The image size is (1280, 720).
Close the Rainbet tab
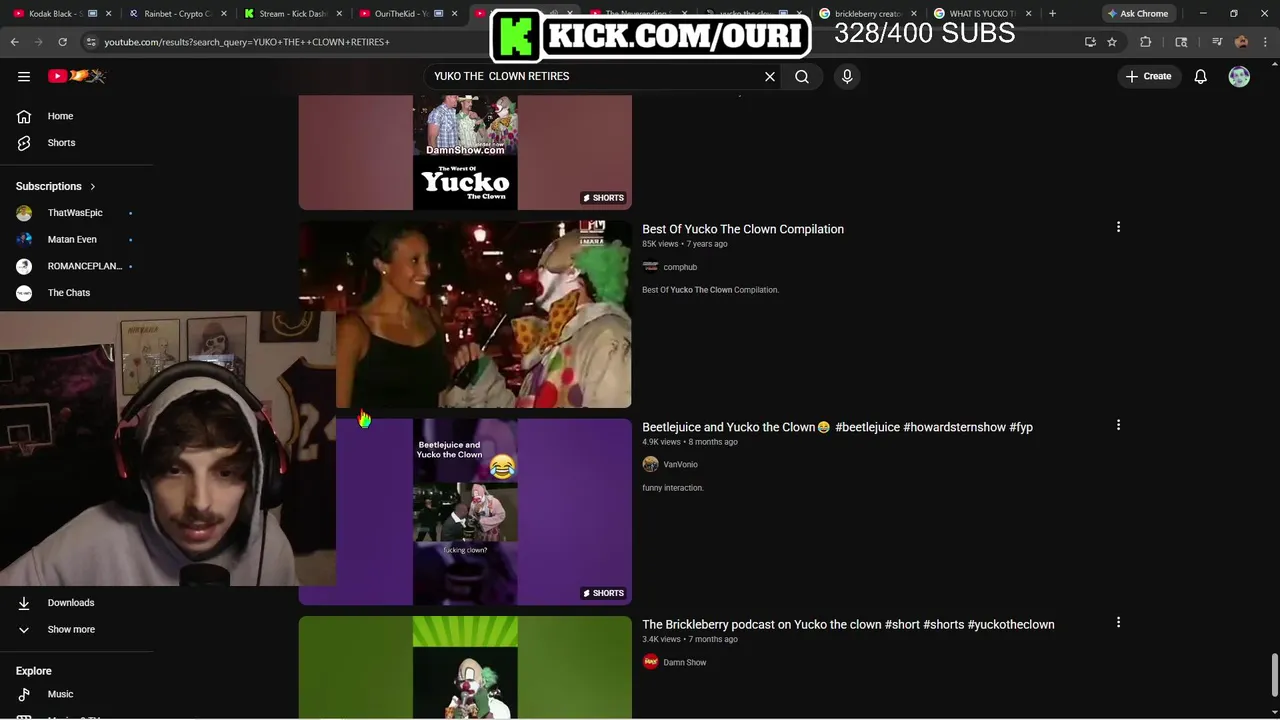point(223,14)
